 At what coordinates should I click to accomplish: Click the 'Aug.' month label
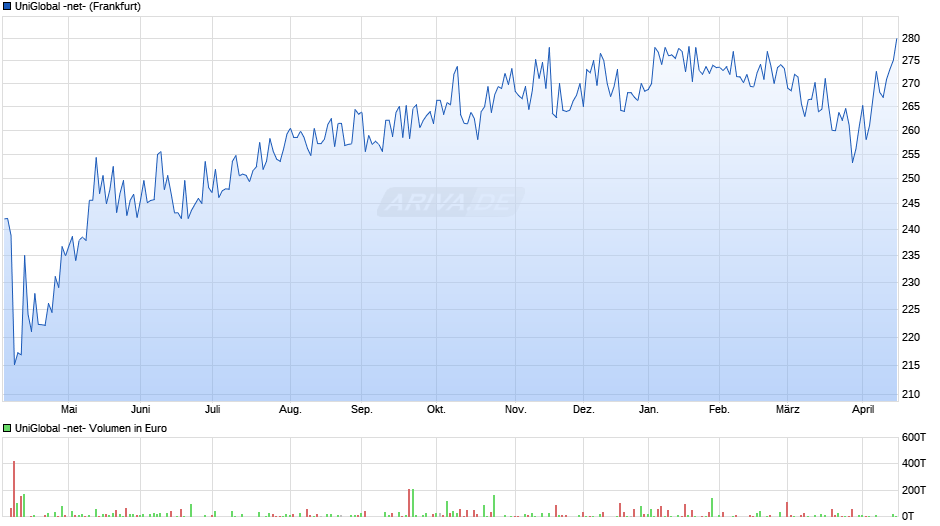(x=290, y=409)
